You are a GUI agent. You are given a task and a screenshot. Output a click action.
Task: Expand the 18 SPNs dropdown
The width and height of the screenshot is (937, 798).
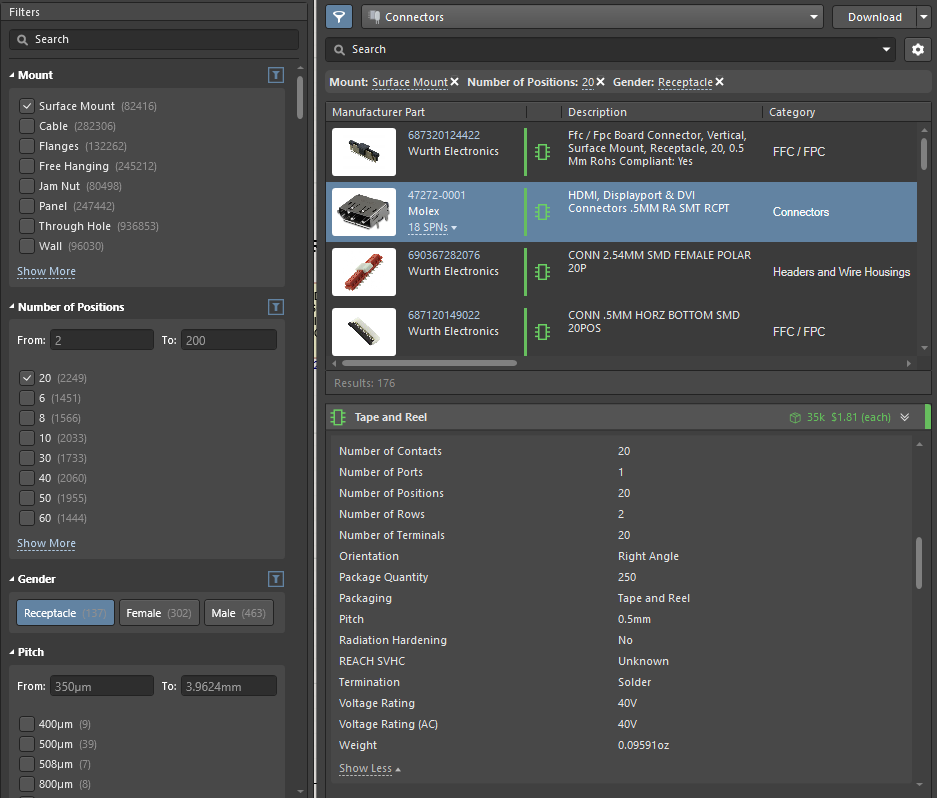click(433, 228)
